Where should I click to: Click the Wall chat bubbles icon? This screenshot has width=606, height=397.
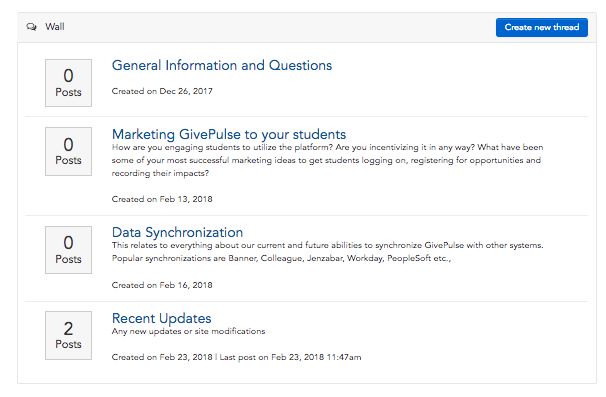pos(32,27)
